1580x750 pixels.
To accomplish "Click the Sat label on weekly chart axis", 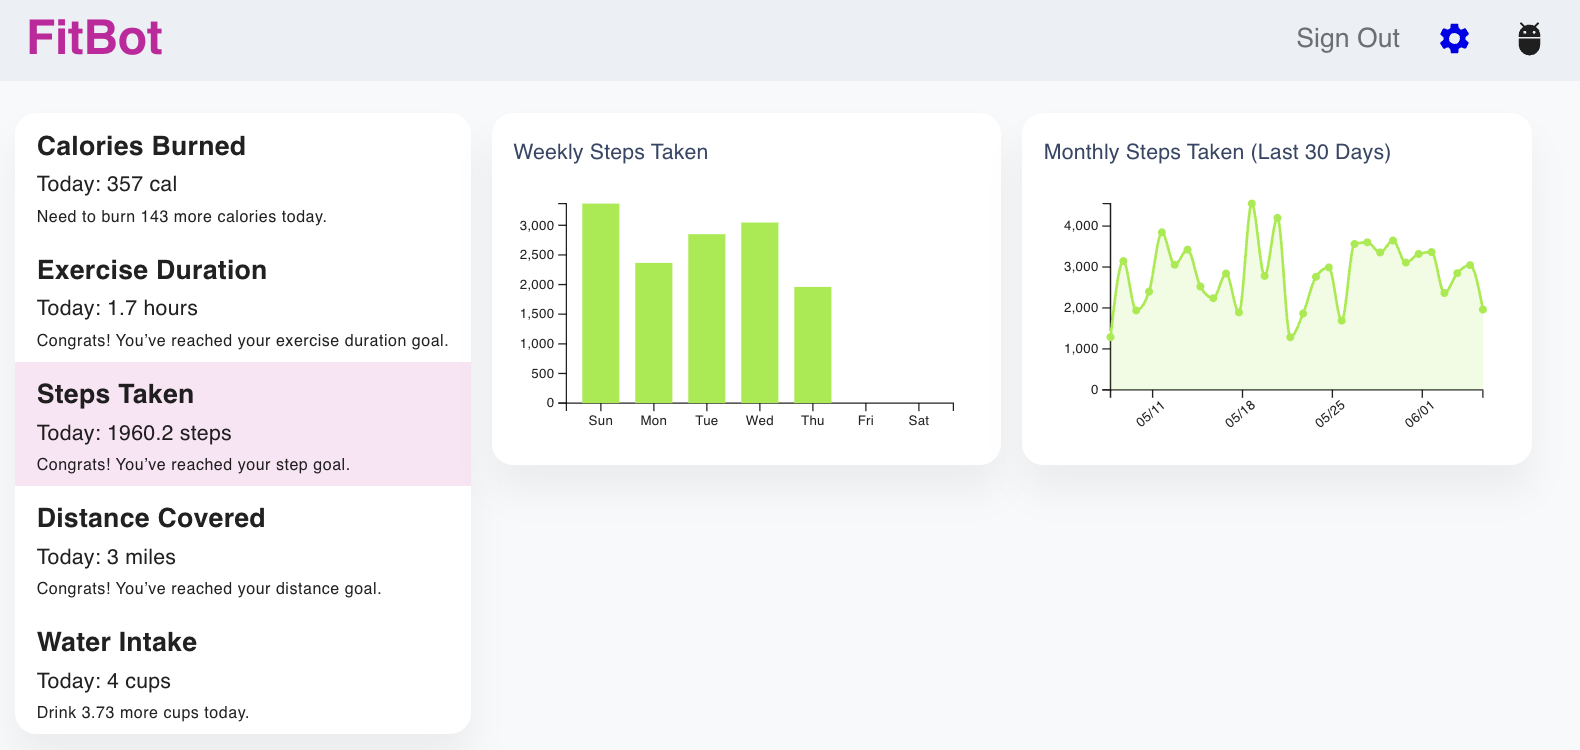I will [918, 421].
